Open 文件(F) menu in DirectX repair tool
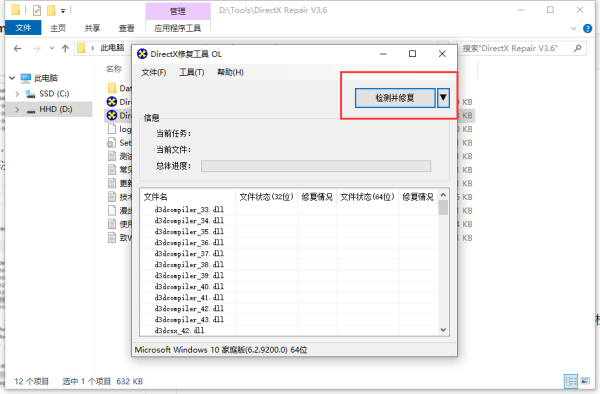This screenshot has width=600, height=394. 154,72
